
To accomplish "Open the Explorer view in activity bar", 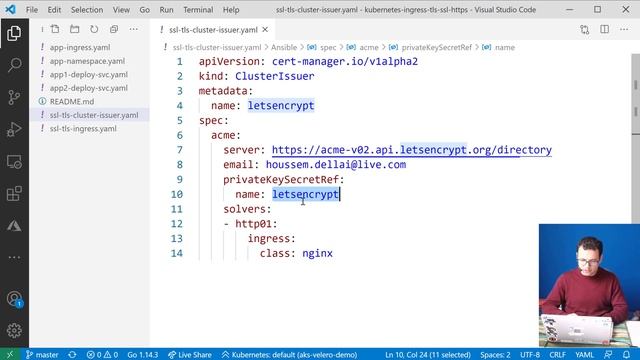I will coord(14,33).
